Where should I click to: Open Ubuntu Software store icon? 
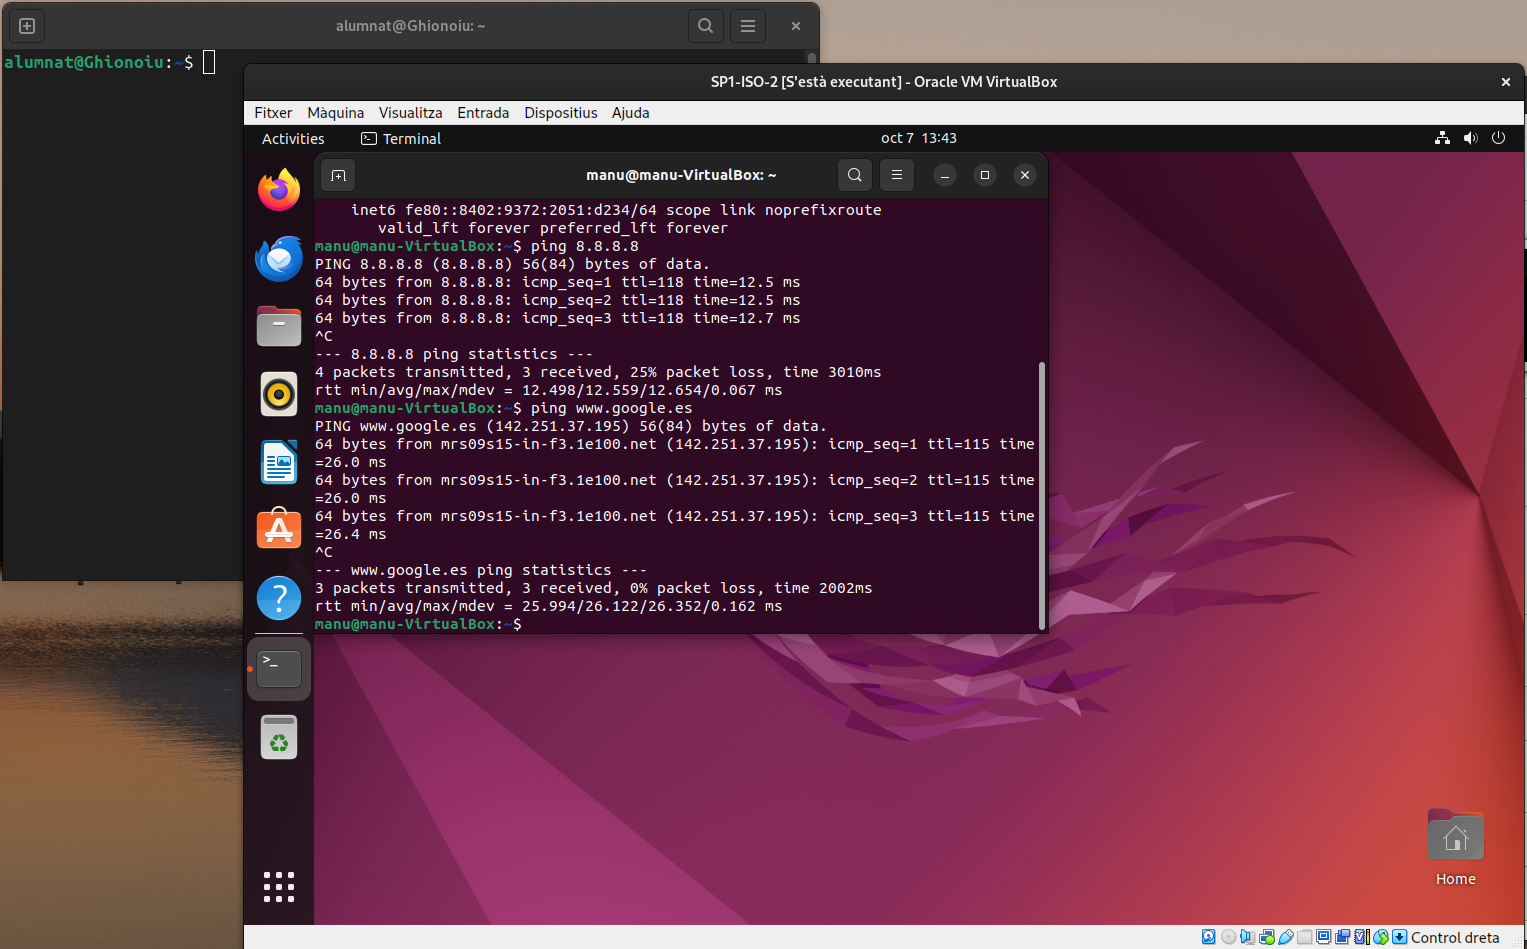click(279, 529)
